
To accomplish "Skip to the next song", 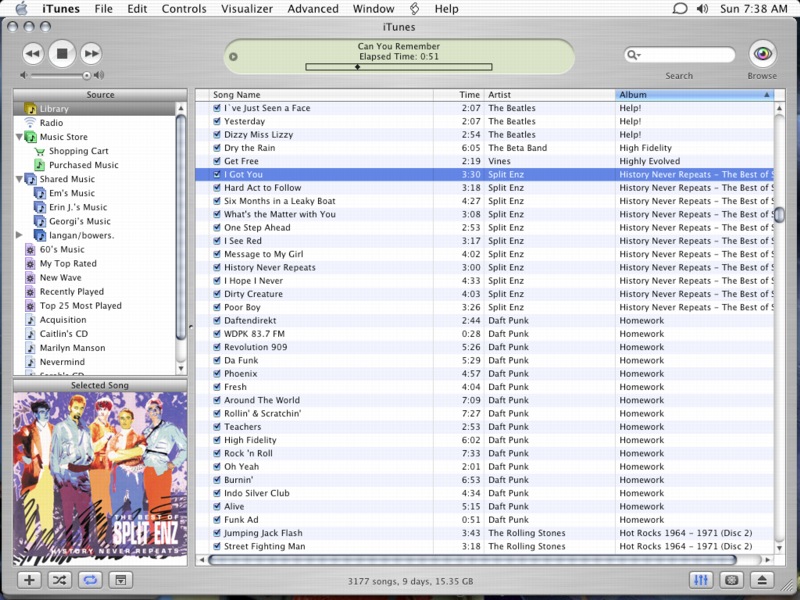I will point(90,53).
